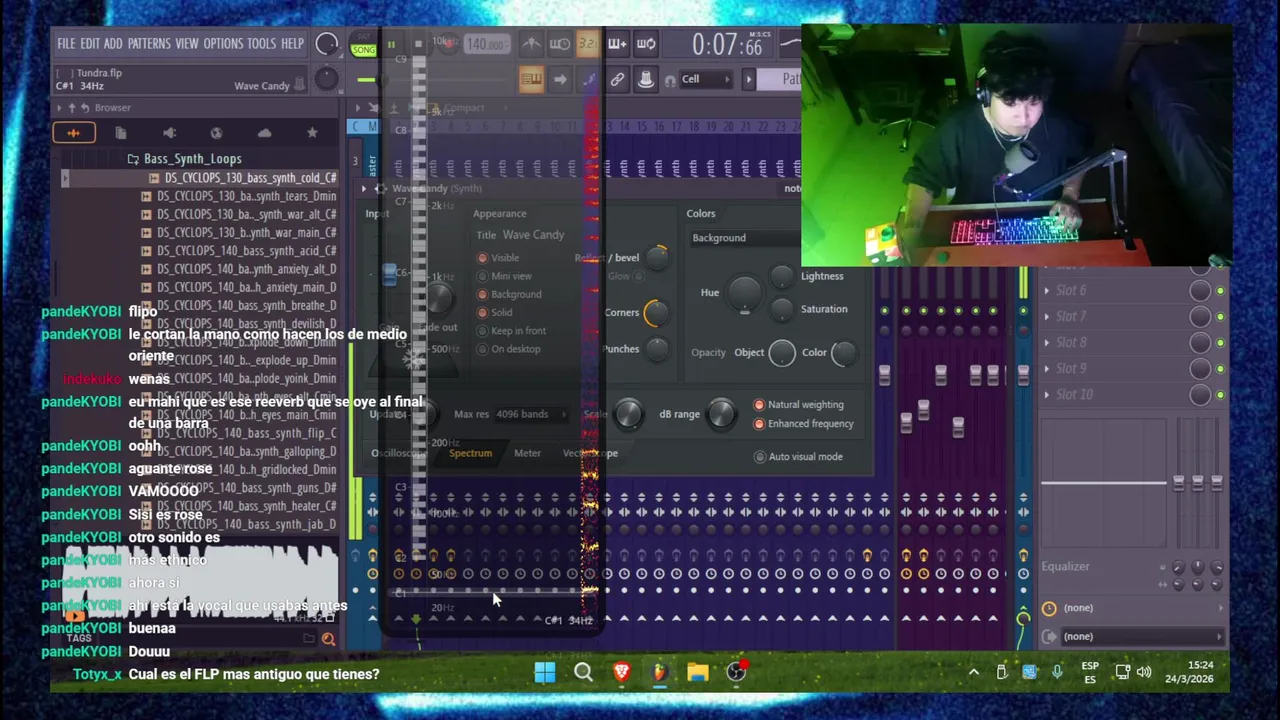The width and height of the screenshot is (1280, 720).
Task: Enable the Keep in front option
Action: click(x=482, y=331)
